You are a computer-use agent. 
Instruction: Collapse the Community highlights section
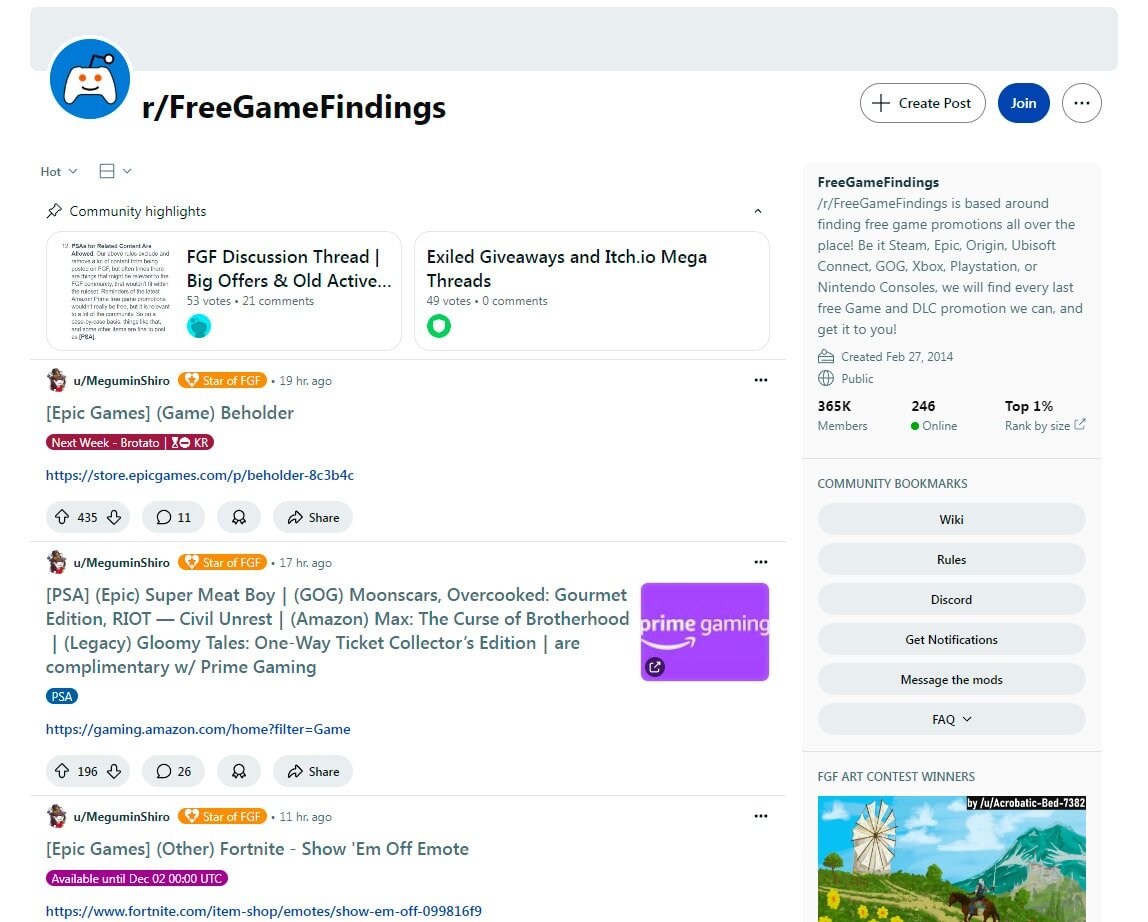(x=757, y=211)
